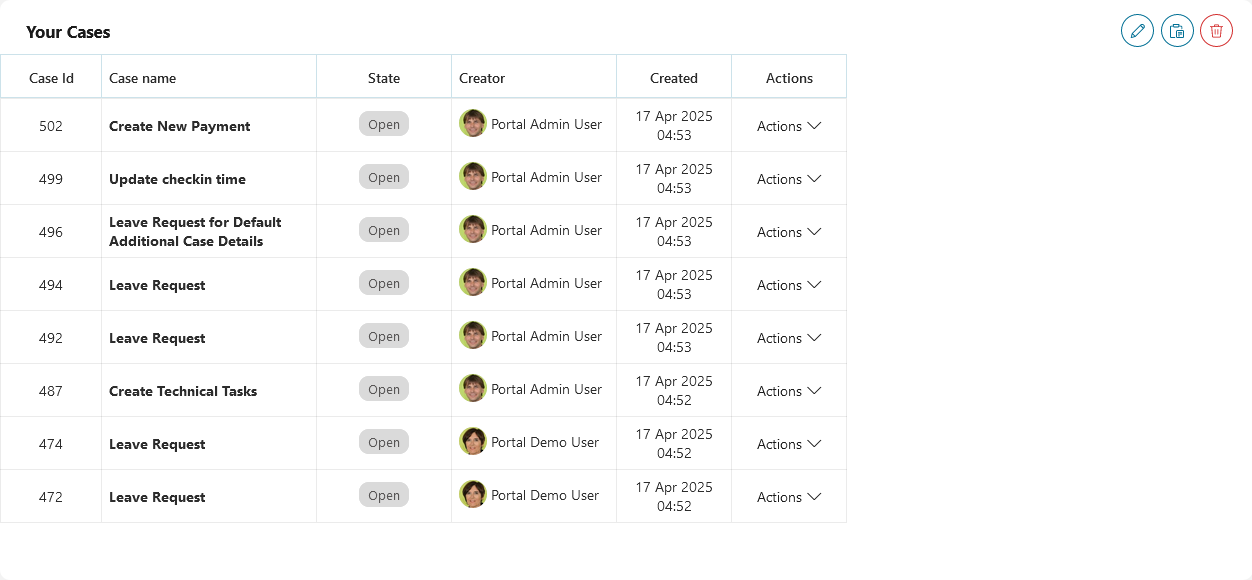Click the Open state badge for case 472
Viewport: 1252px width, 580px height.
[x=384, y=495]
